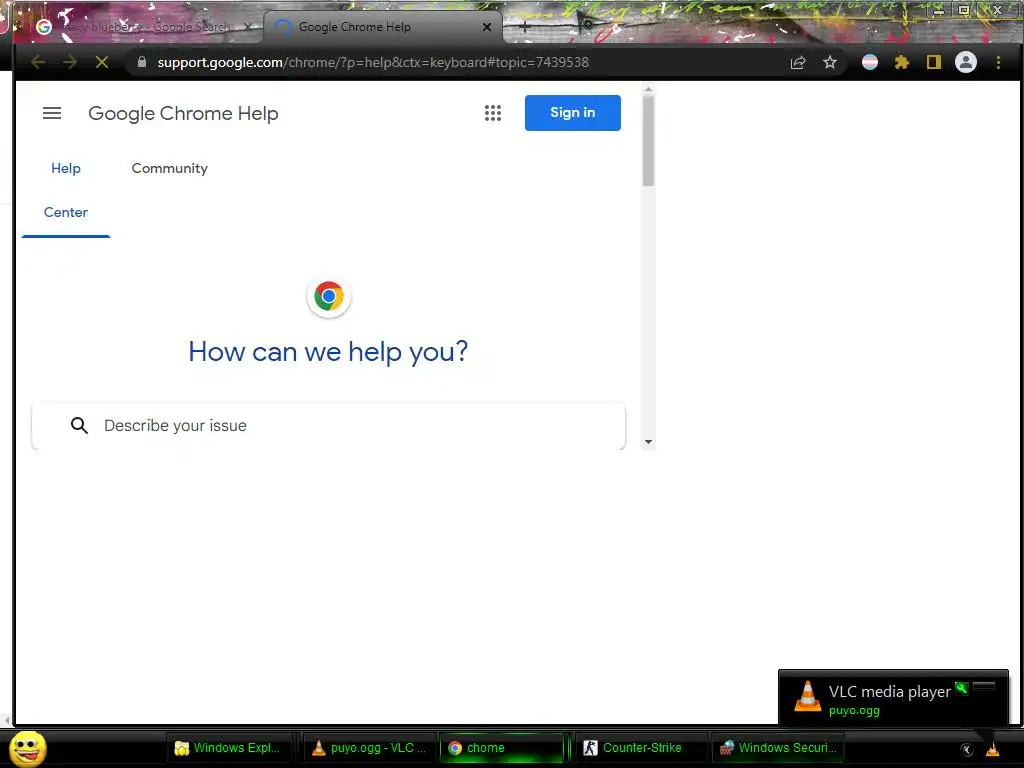Click the VLC media player notification
This screenshot has height=768, width=1024.
(x=893, y=697)
